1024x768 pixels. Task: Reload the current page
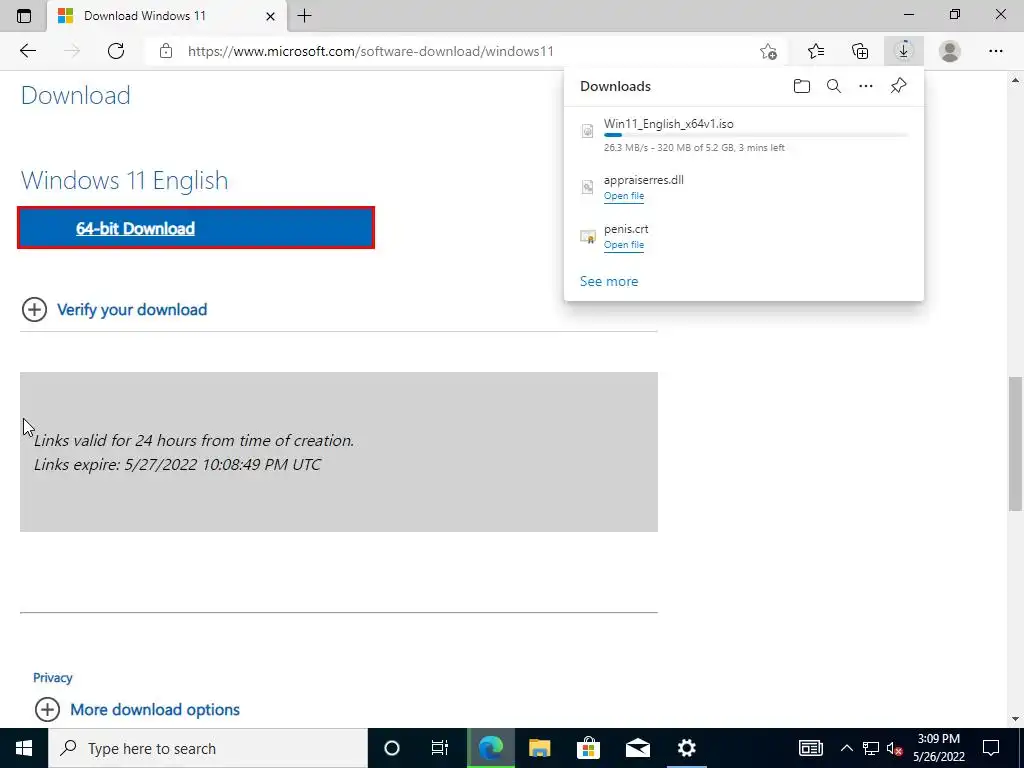(116, 51)
